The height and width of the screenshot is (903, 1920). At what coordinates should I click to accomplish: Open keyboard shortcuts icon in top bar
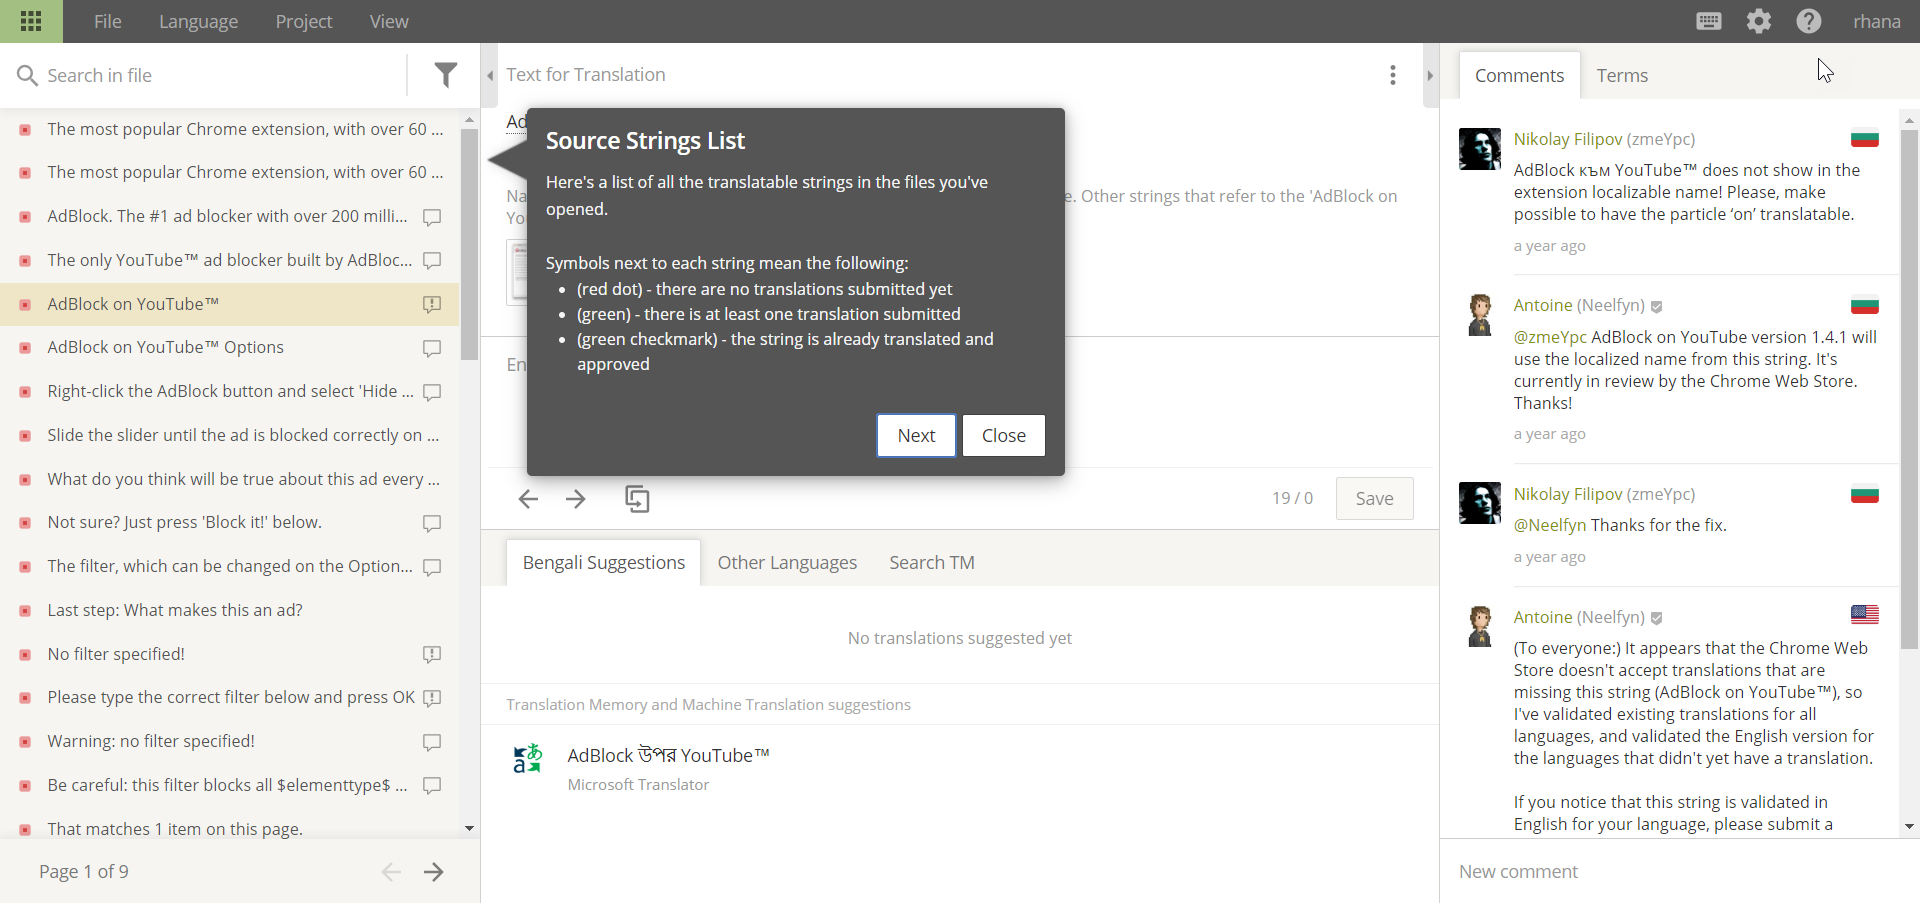tap(1709, 21)
